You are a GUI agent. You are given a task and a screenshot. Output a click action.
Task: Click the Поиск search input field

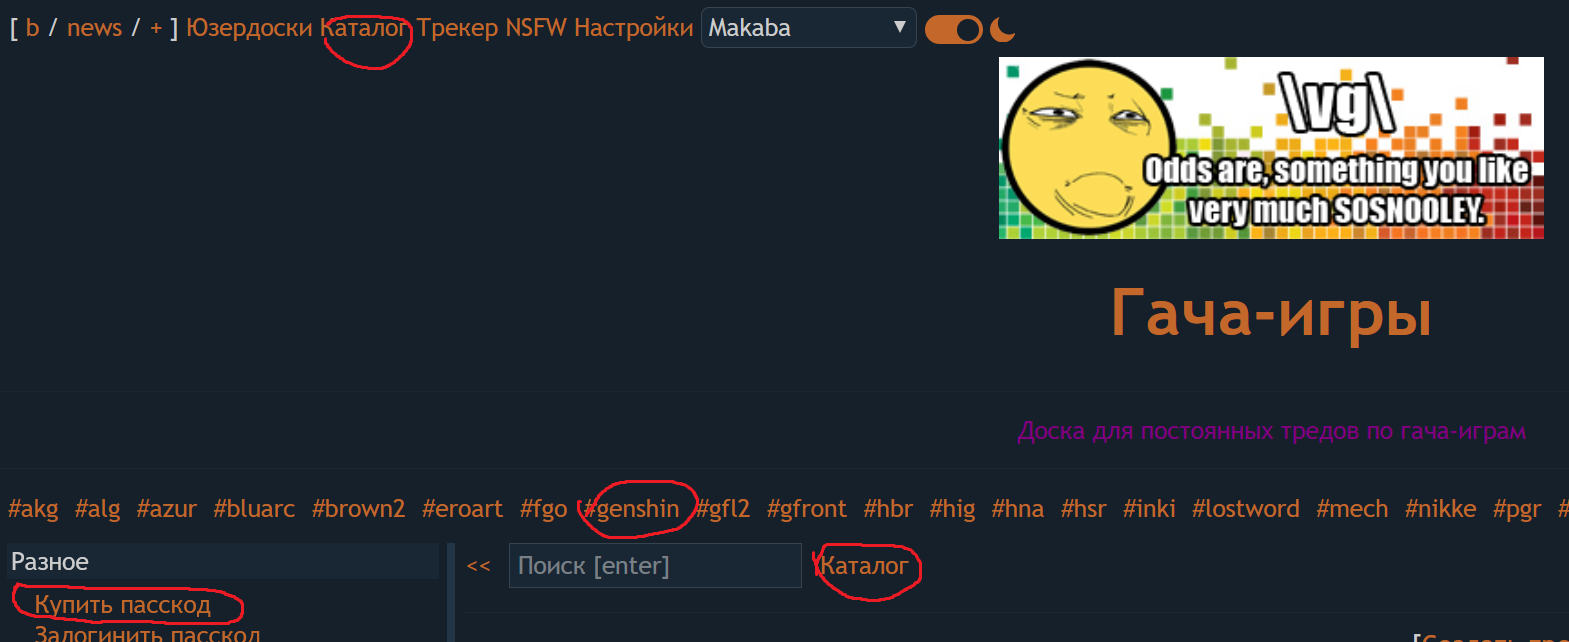(655, 565)
